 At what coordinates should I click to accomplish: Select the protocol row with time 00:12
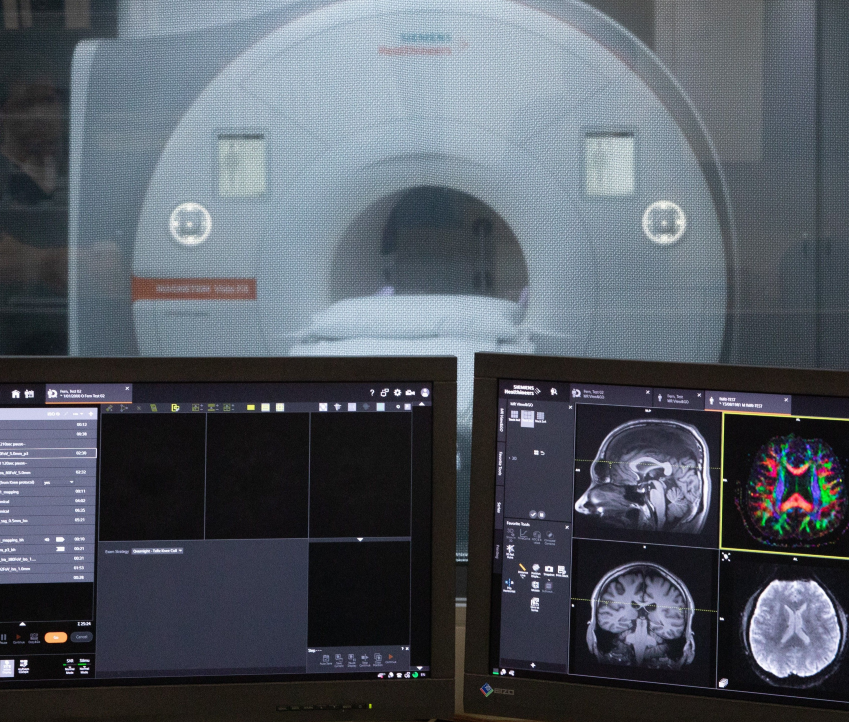(x=48, y=424)
